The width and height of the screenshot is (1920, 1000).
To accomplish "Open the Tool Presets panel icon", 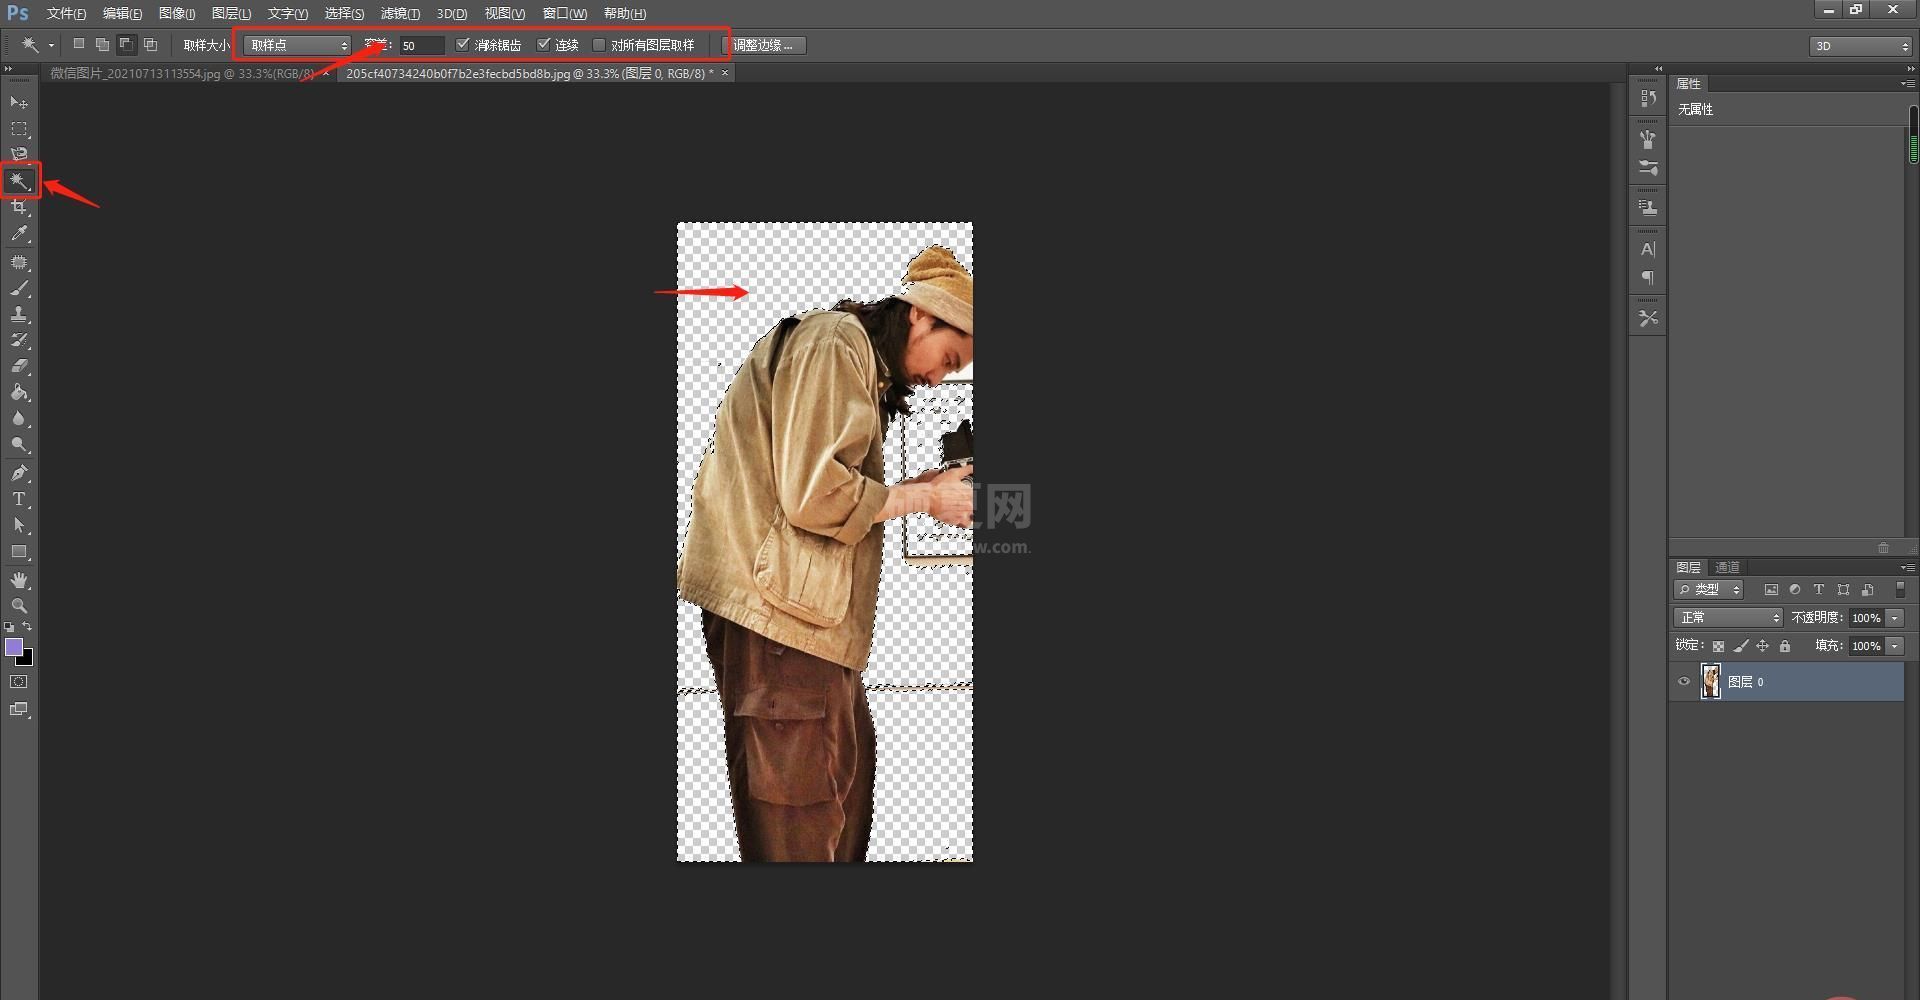I will coord(1648,318).
